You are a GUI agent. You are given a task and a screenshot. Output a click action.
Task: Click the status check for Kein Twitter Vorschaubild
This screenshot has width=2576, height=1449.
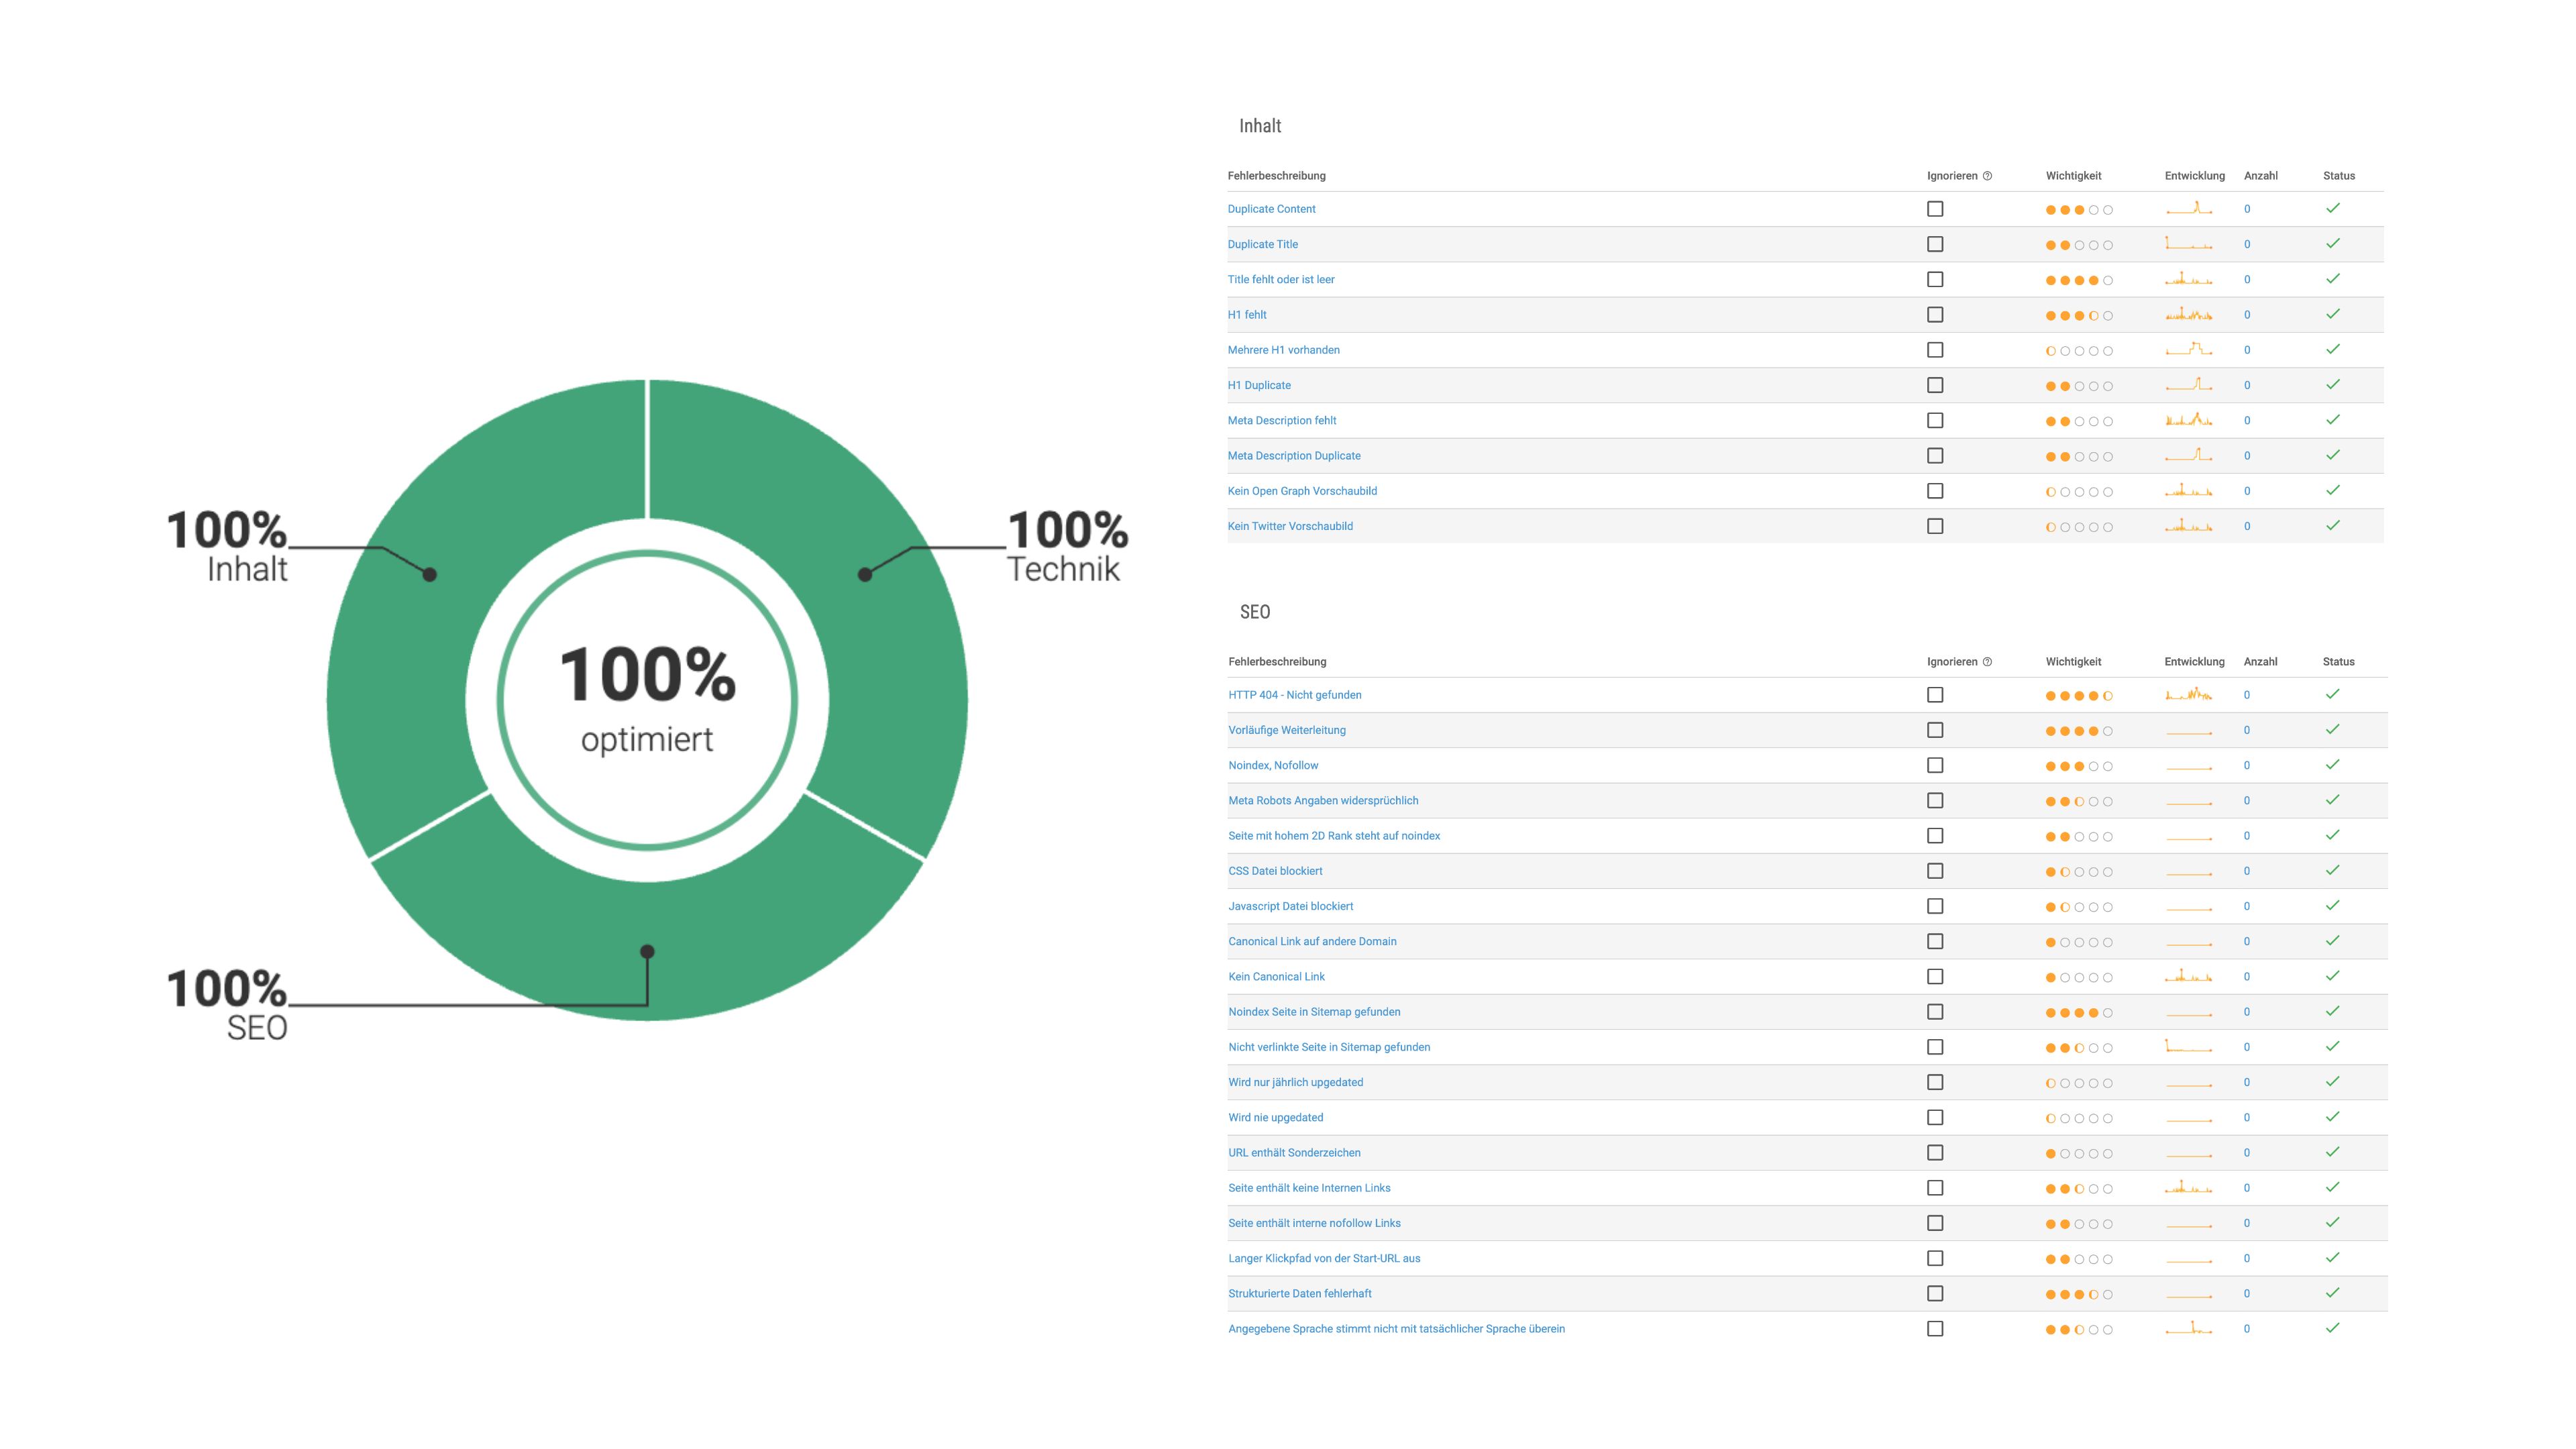pyautogui.click(x=2333, y=524)
